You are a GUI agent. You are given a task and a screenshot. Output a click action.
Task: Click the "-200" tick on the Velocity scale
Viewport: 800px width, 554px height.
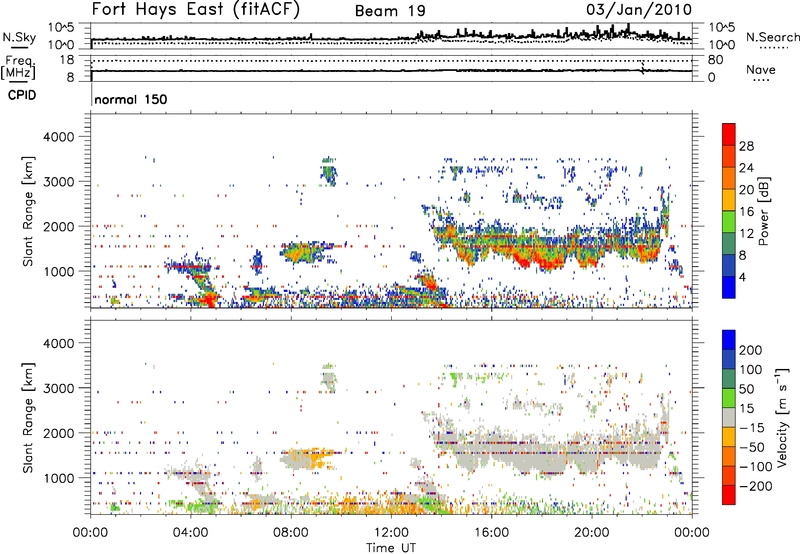(x=756, y=486)
